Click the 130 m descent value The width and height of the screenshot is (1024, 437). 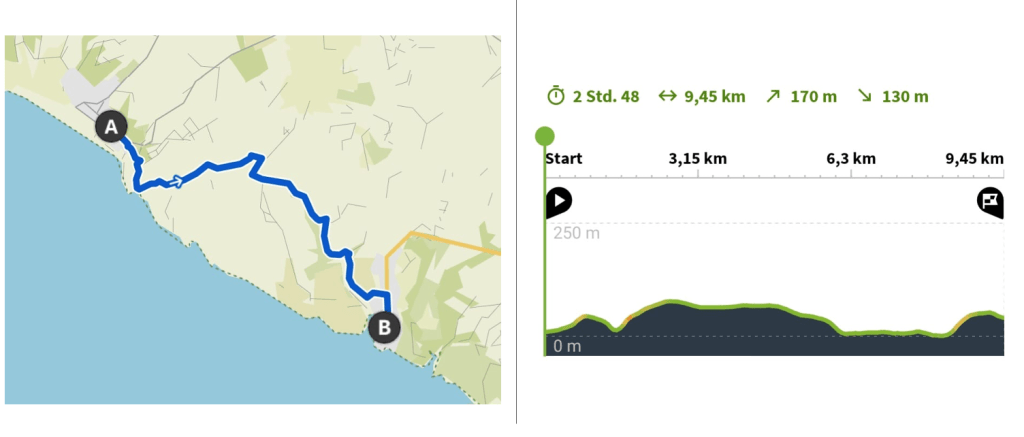pos(905,97)
